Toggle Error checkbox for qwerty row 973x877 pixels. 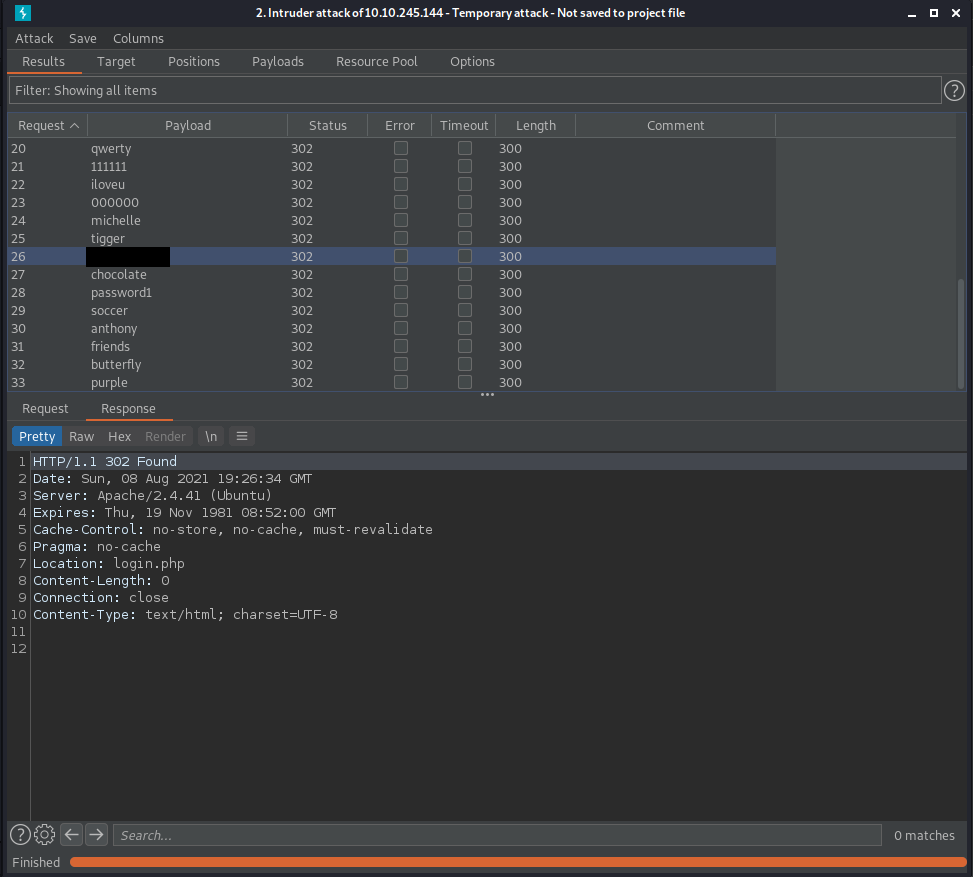point(401,149)
